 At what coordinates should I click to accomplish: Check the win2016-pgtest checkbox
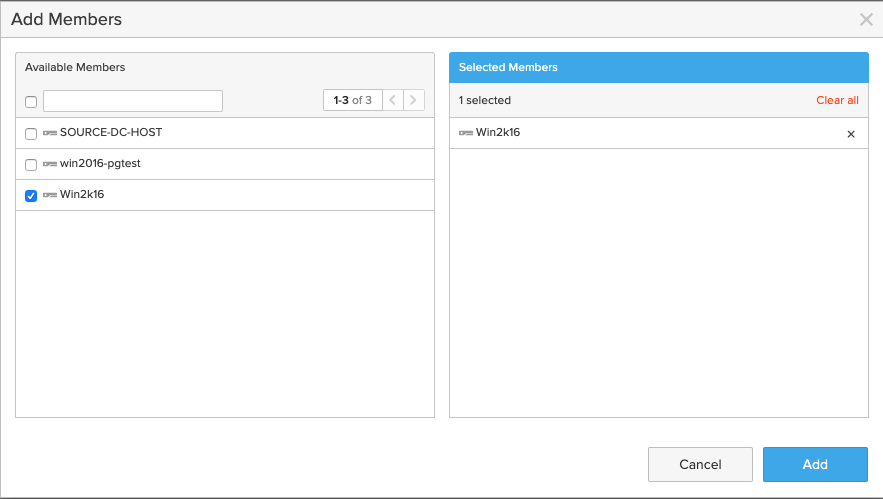(31, 165)
